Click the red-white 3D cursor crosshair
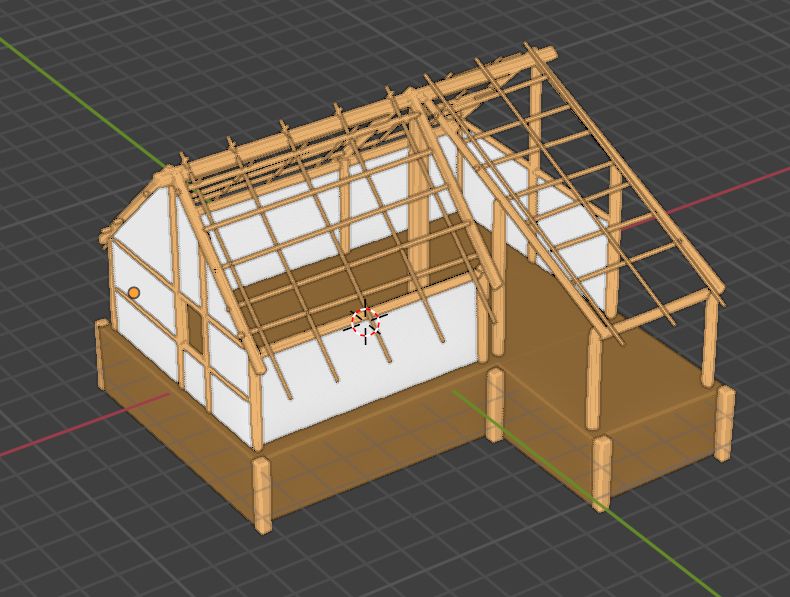This screenshot has width=790, height=597. 365,322
